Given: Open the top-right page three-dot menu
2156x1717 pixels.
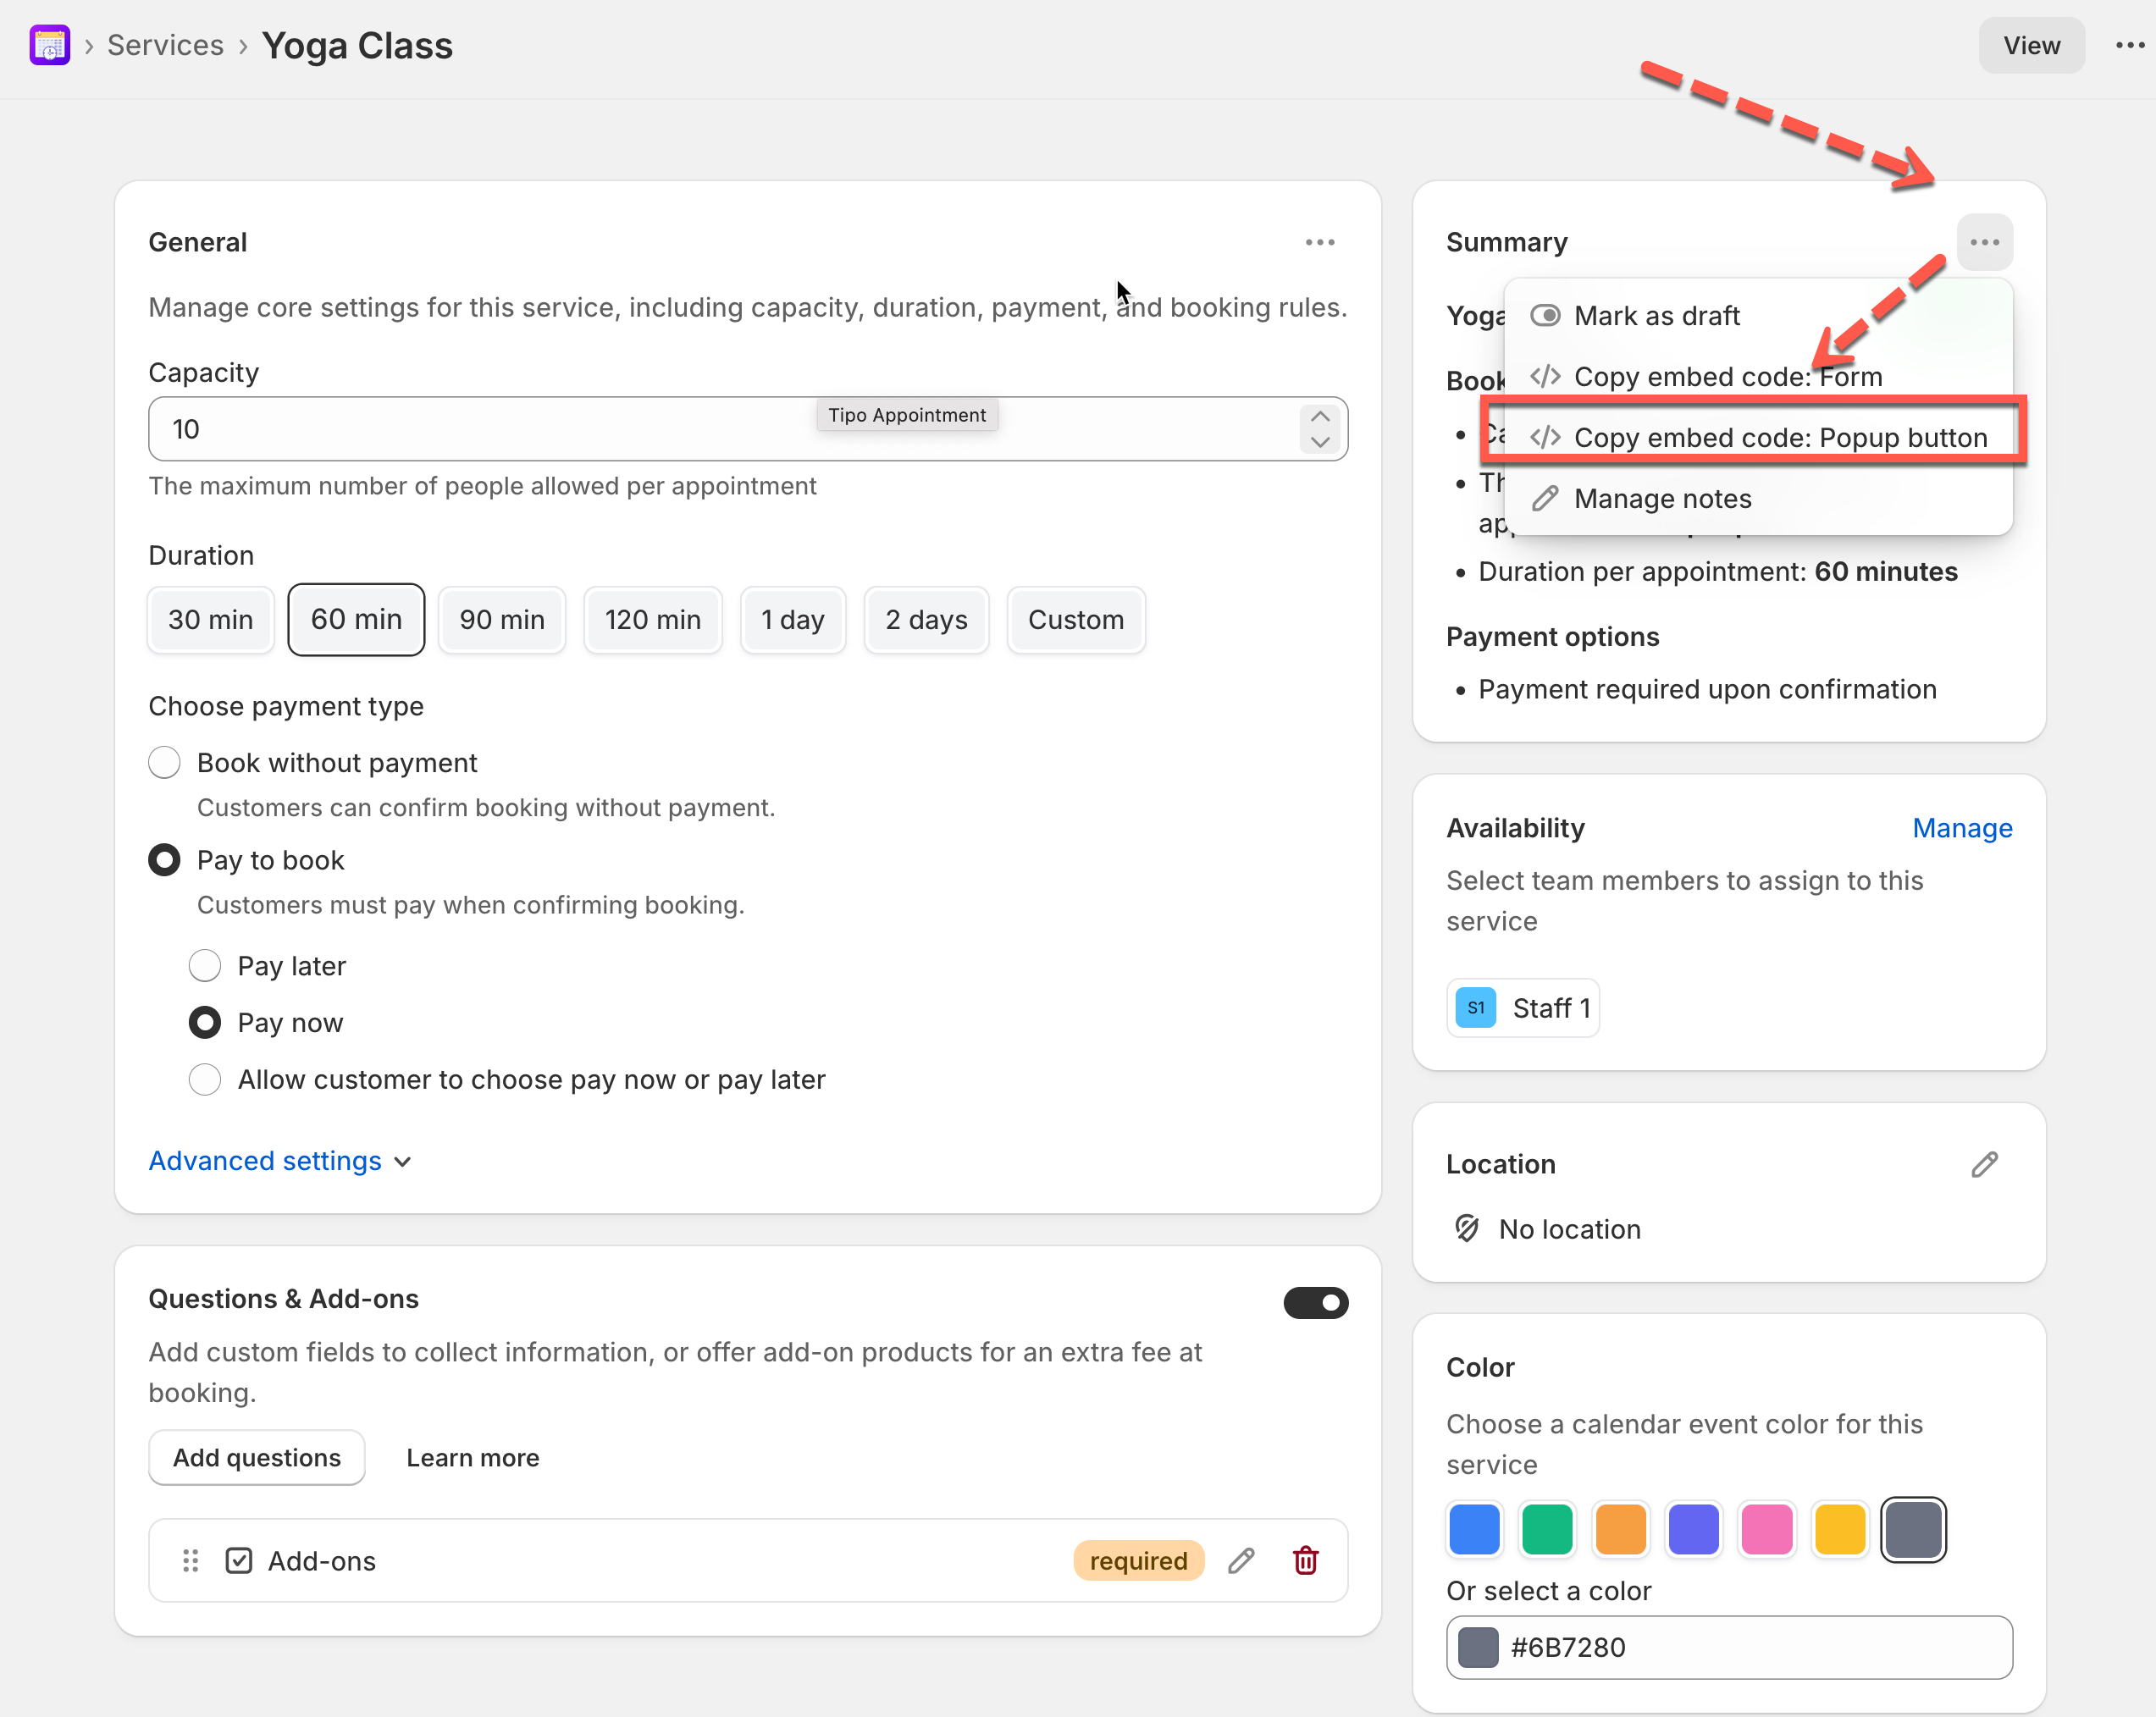Looking at the screenshot, I should tap(2129, 45).
